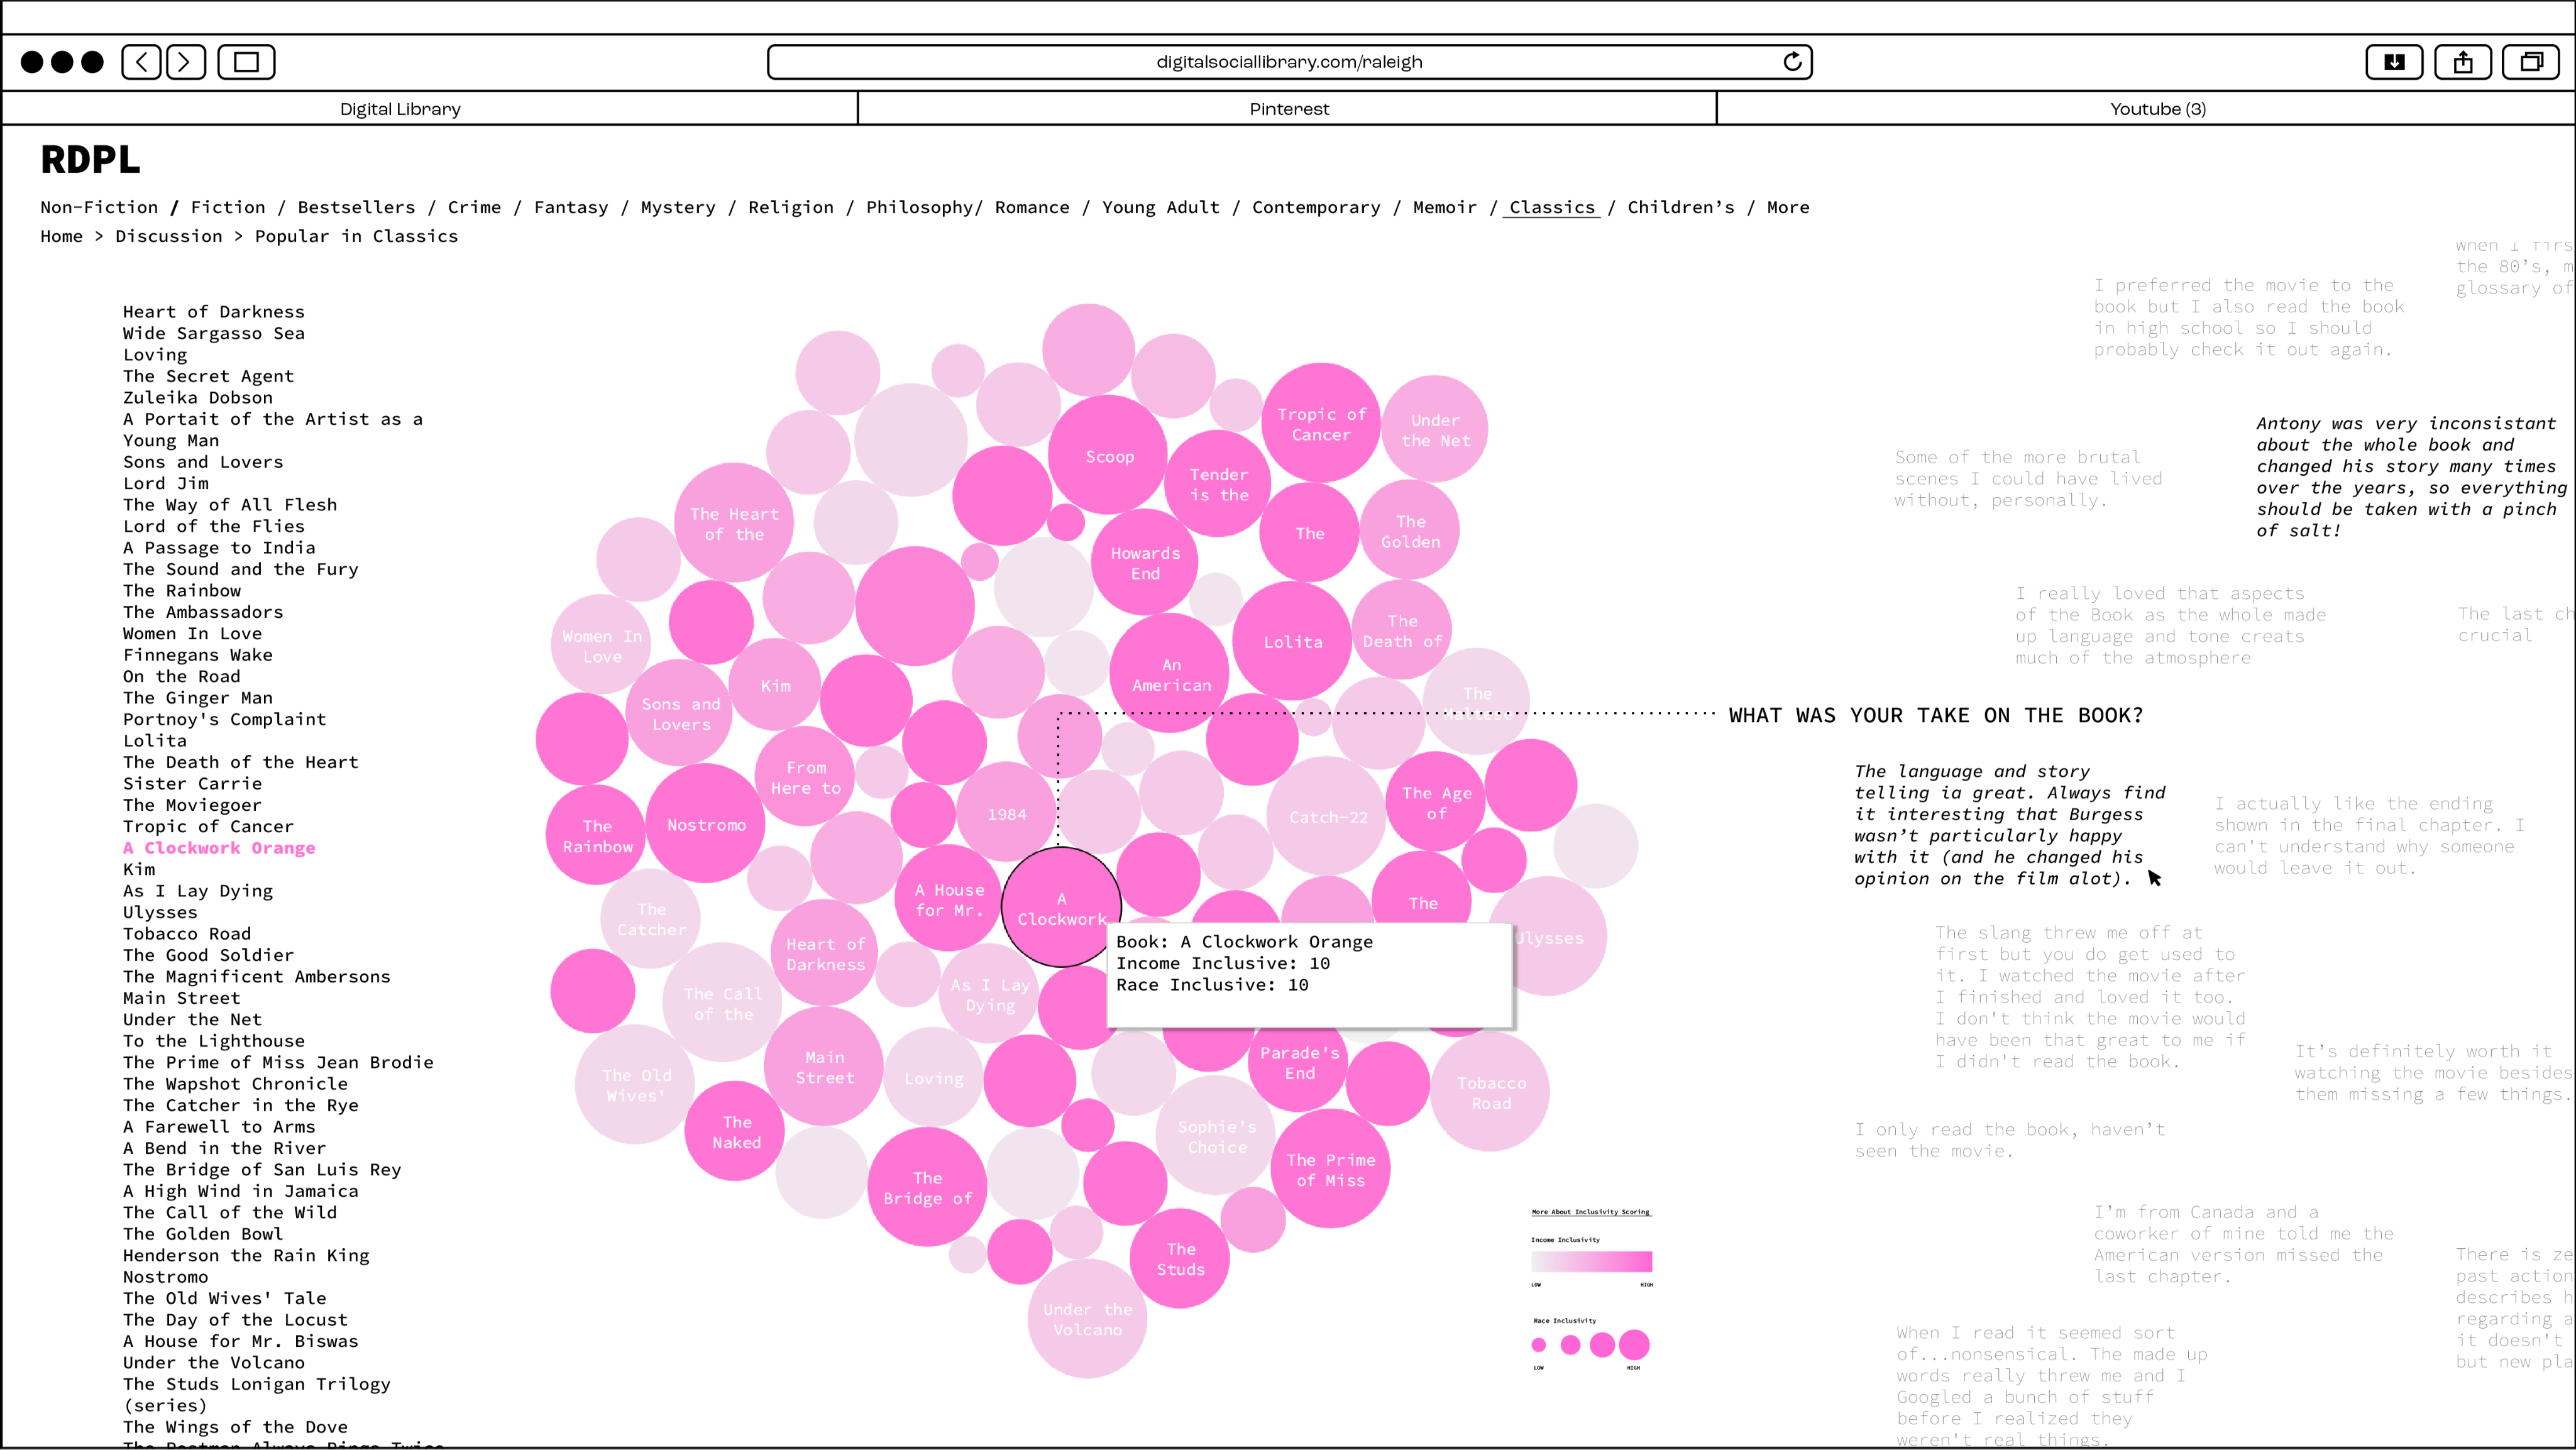Click the browser forward arrow button
This screenshot has height=1450, width=2576.
[185, 62]
